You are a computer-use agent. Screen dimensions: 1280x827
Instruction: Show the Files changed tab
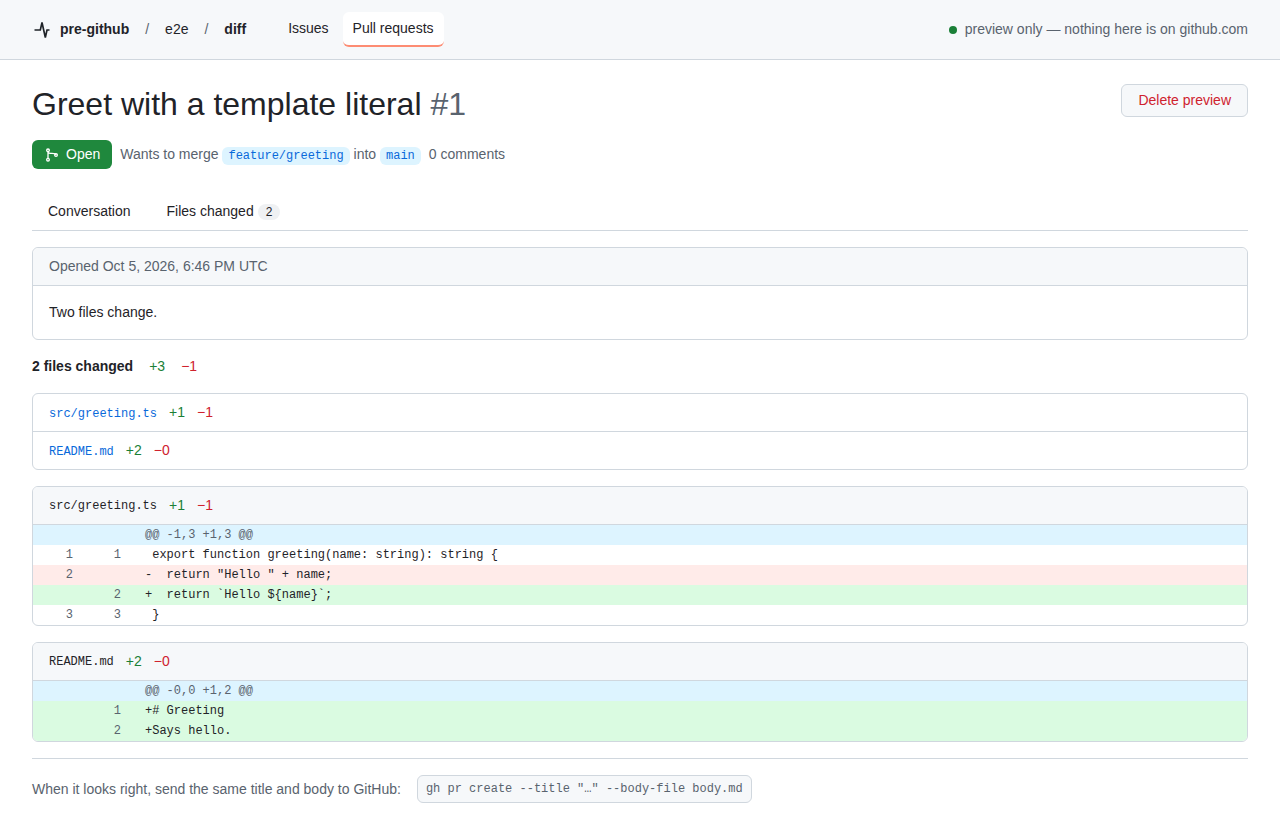[x=222, y=211]
